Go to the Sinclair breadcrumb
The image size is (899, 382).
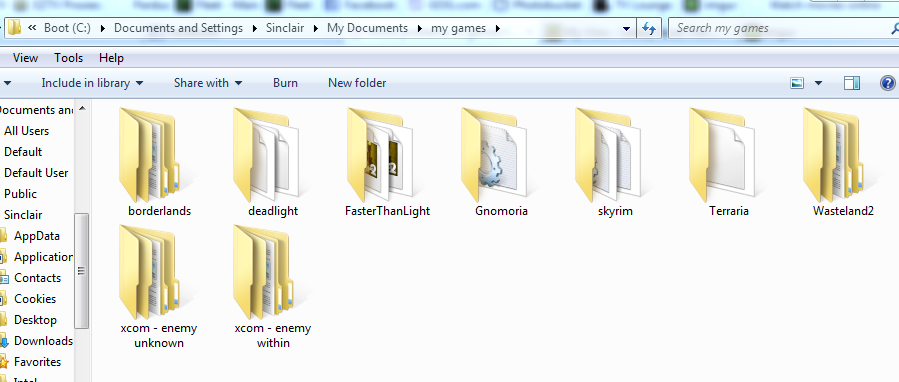click(x=285, y=28)
